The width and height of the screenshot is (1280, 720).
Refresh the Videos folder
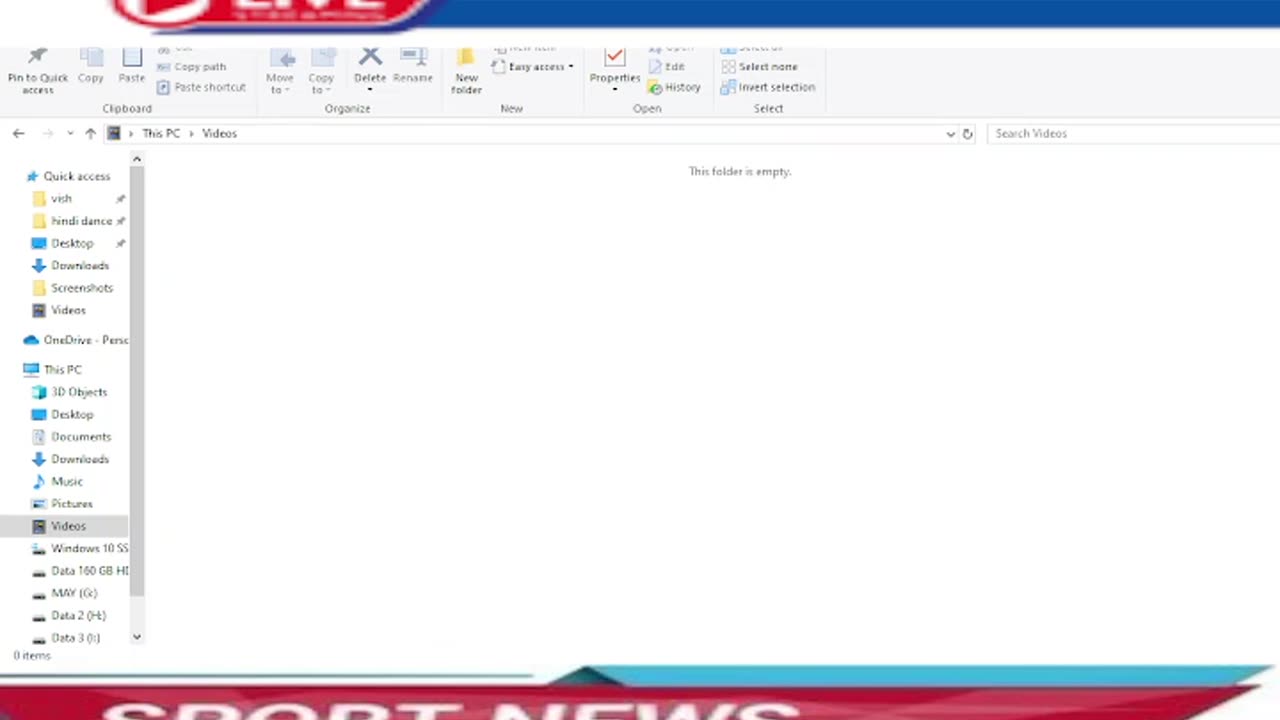[967, 134]
